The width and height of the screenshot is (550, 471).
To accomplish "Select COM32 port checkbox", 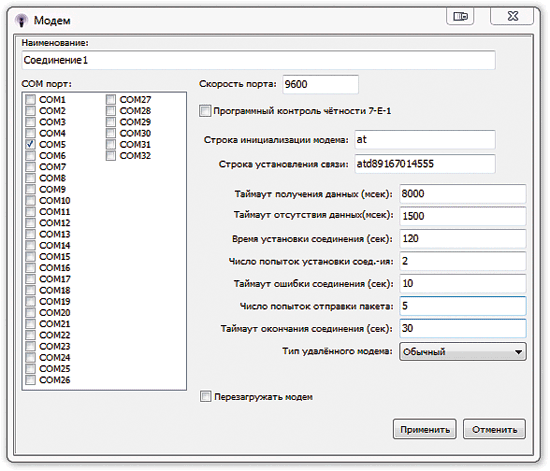I will point(111,156).
